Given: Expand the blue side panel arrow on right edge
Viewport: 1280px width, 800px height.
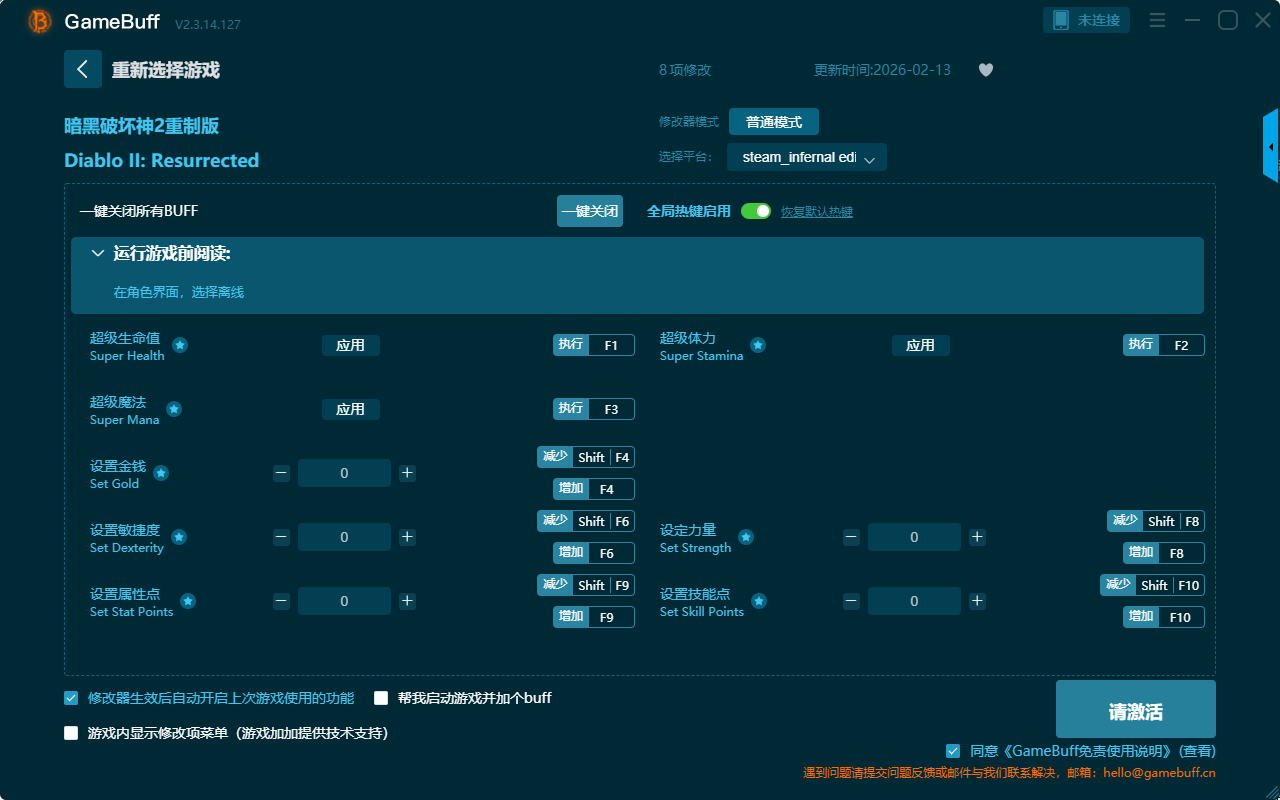Looking at the screenshot, I should [x=1271, y=147].
